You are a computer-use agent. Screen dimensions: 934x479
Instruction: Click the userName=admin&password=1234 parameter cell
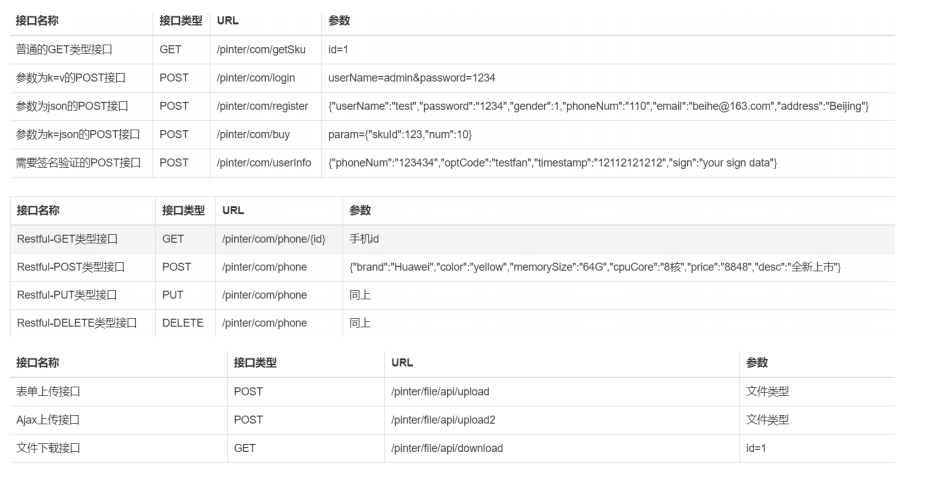click(411, 77)
